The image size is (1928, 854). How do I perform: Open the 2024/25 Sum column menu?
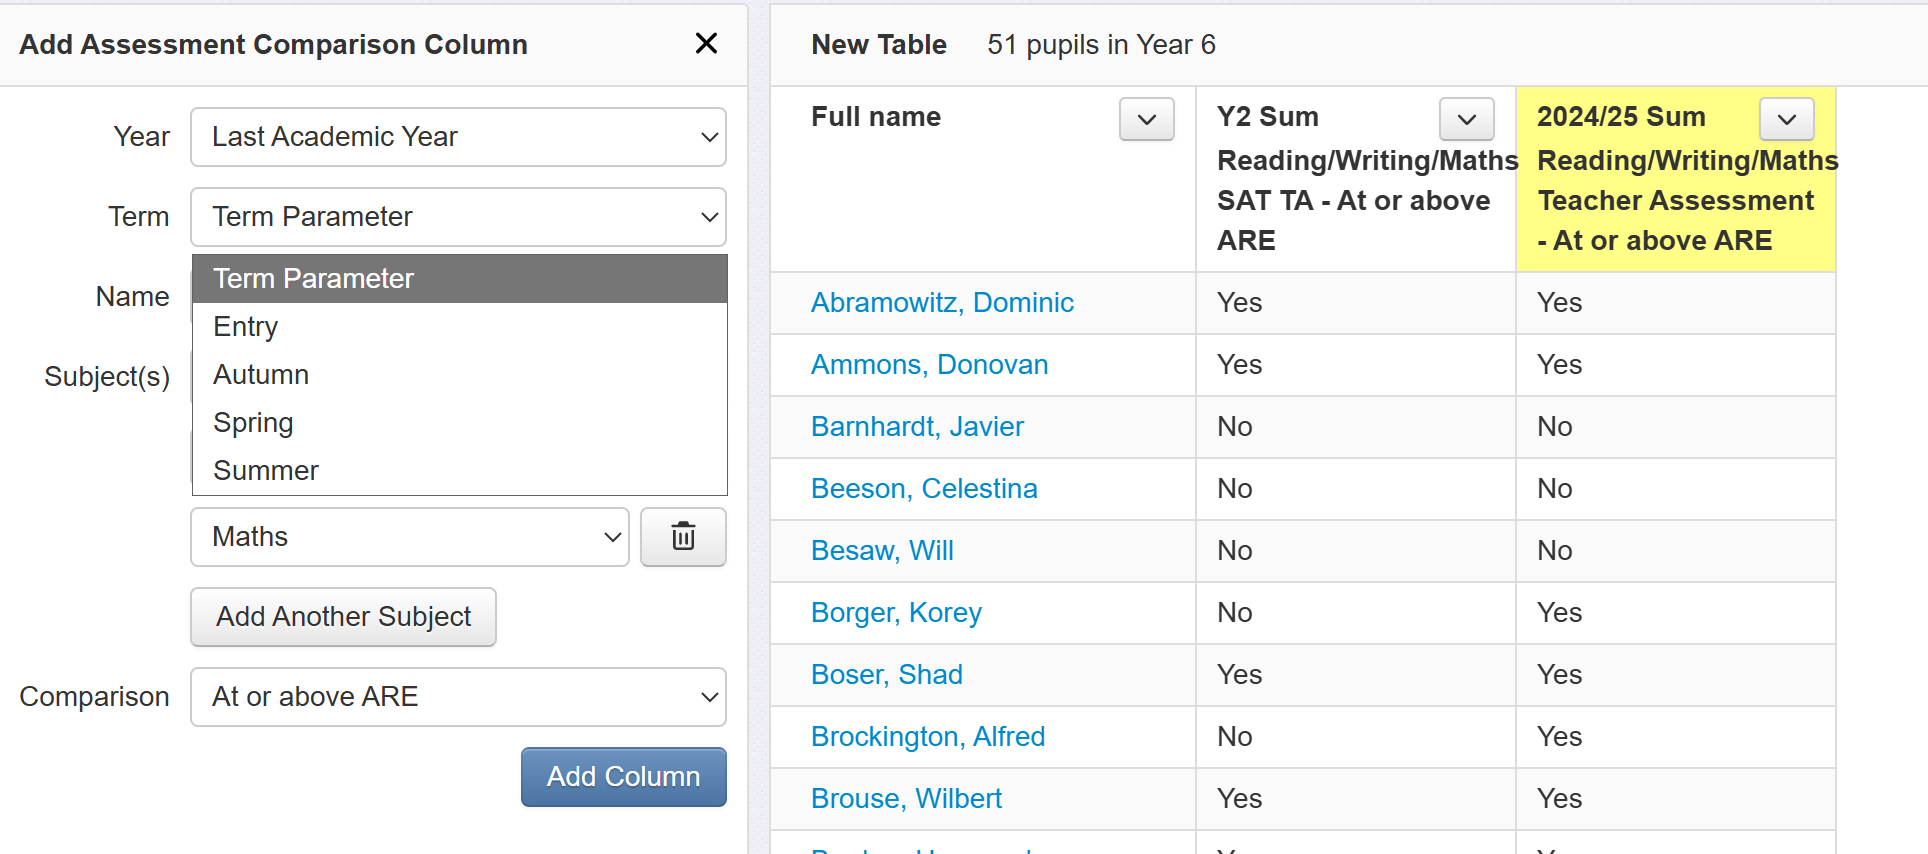pyautogui.click(x=1786, y=120)
